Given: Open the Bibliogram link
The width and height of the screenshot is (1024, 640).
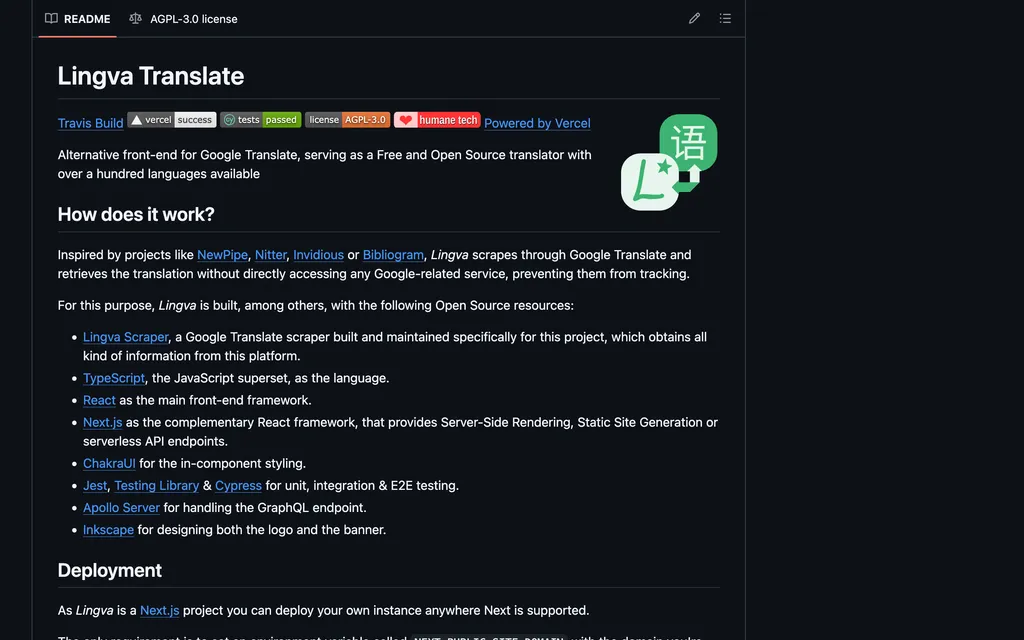Looking at the screenshot, I should pyautogui.click(x=393, y=255).
